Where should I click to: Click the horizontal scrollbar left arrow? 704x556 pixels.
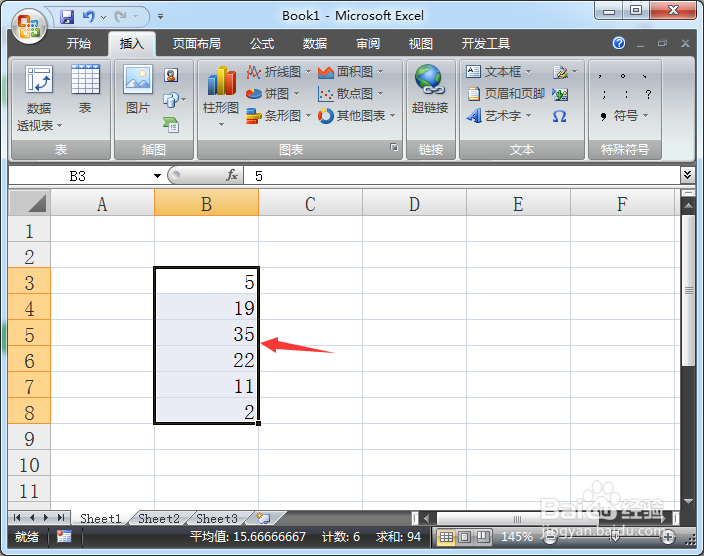tap(427, 518)
